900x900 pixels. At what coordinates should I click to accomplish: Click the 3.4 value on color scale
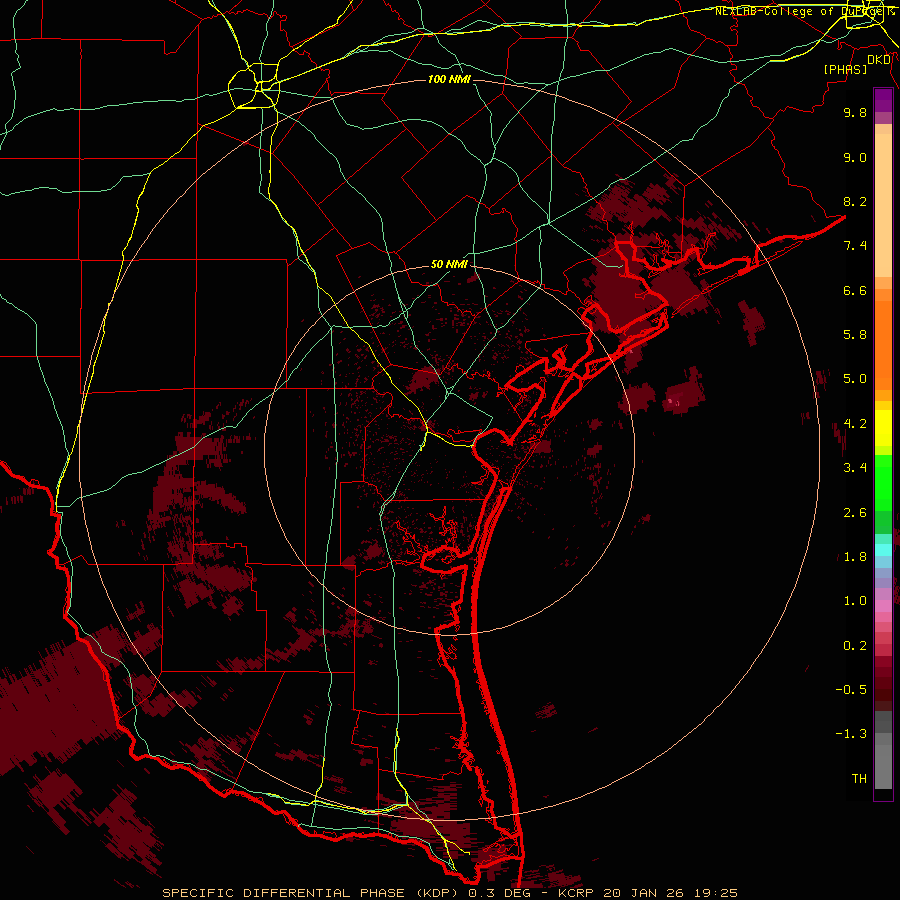[855, 468]
